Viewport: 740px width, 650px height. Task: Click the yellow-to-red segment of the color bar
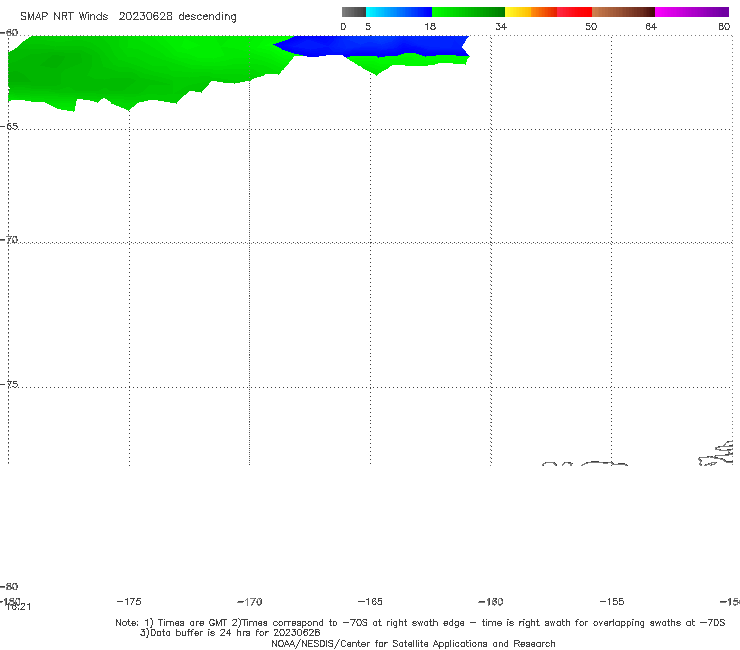coord(548,12)
